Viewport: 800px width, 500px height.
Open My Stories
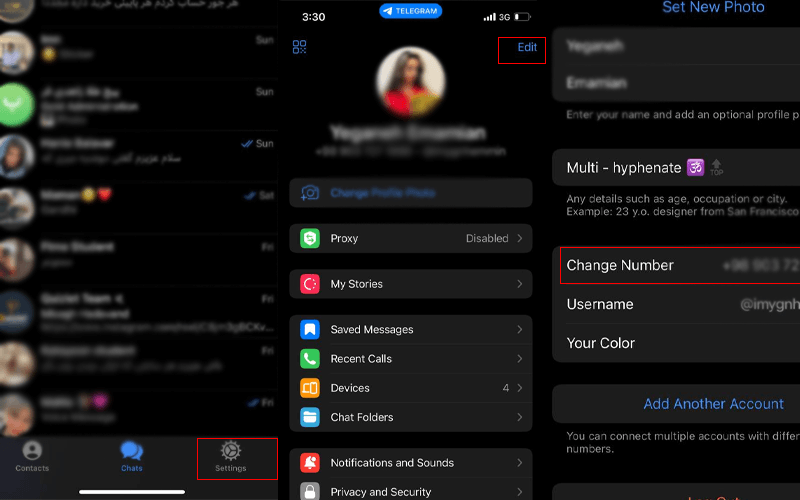click(x=411, y=284)
